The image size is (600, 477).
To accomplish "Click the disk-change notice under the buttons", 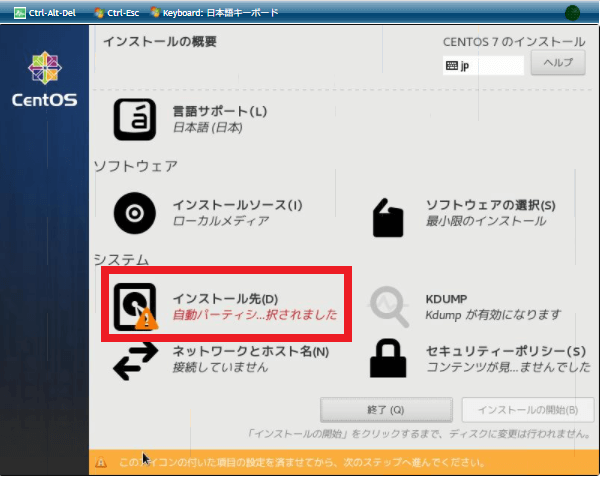I will click(419, 434).
